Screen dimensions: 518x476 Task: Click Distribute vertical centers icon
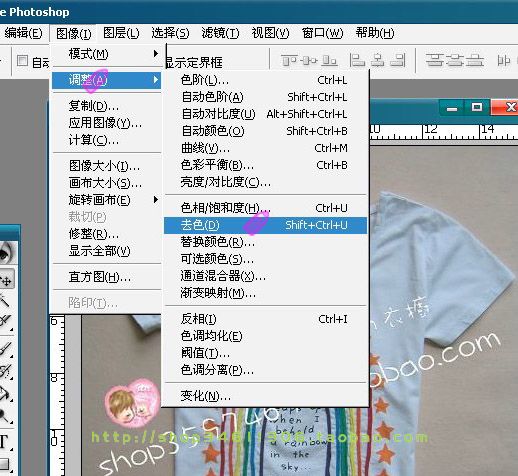pos(454,60)
